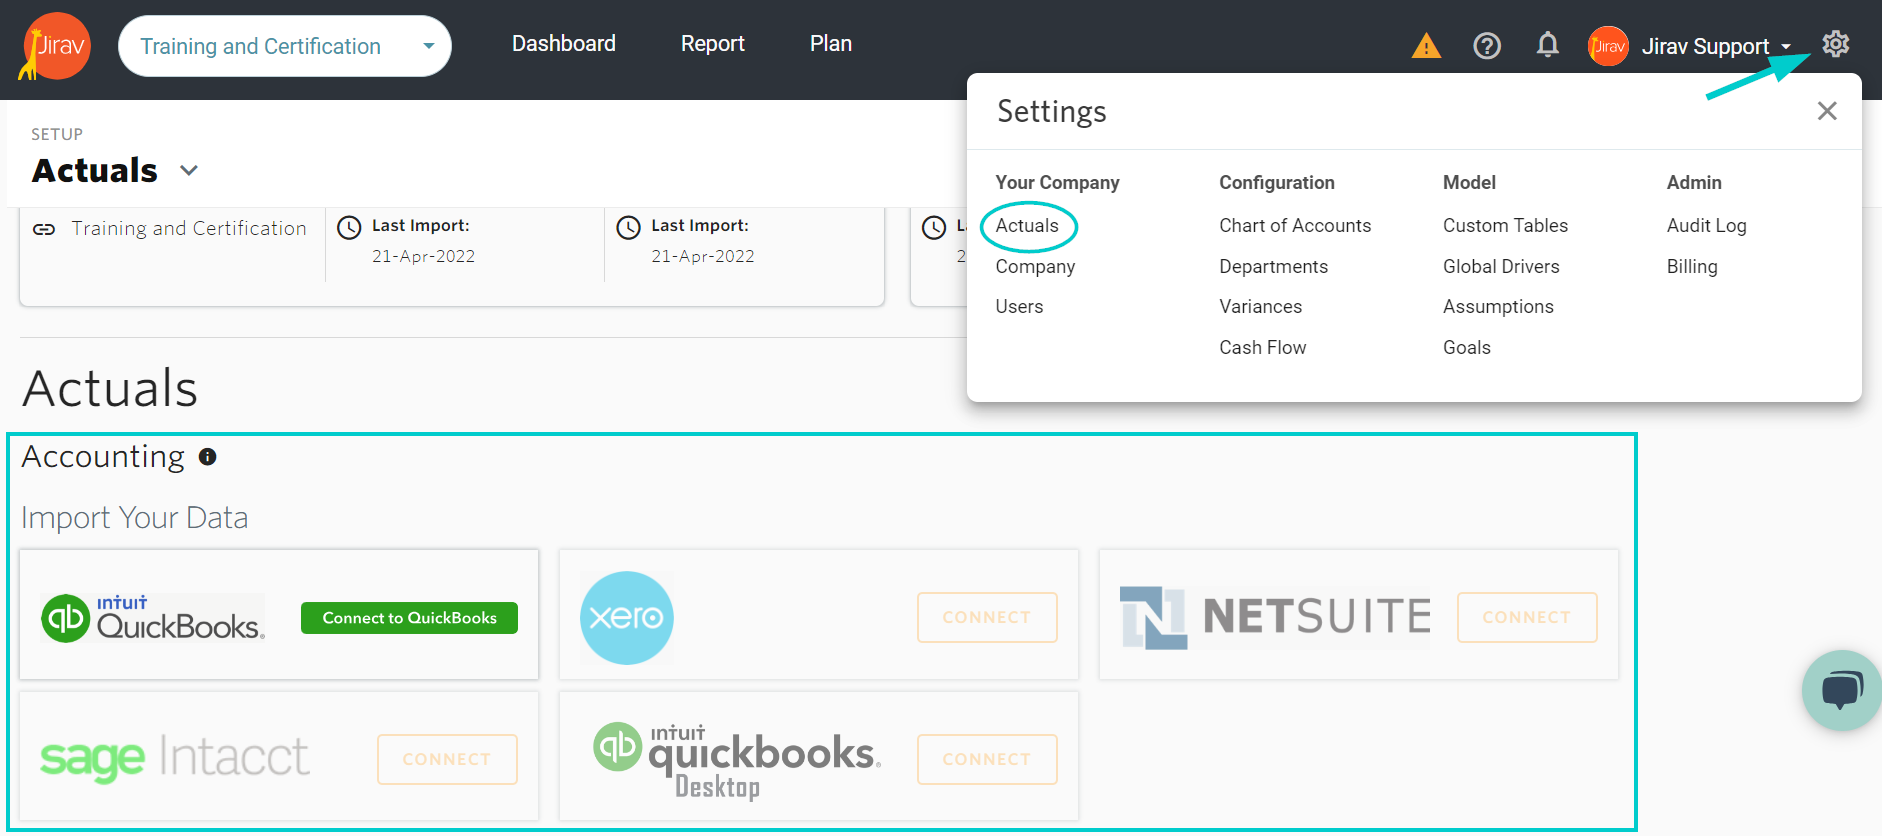Screen dimensions: 1882x836
Task: Open Chart of Accounts settings
Action: [1295, 226]
